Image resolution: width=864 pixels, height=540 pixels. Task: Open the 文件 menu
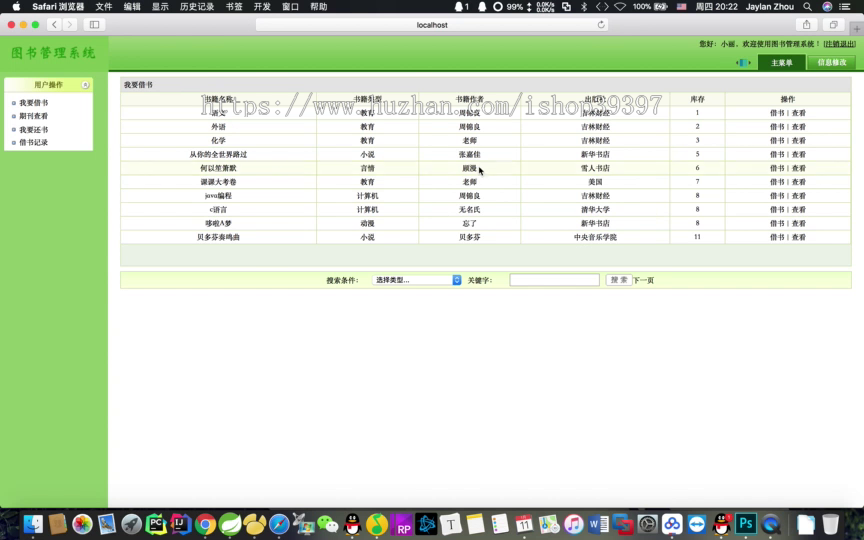pyautogui.click(x=104, y=7)
